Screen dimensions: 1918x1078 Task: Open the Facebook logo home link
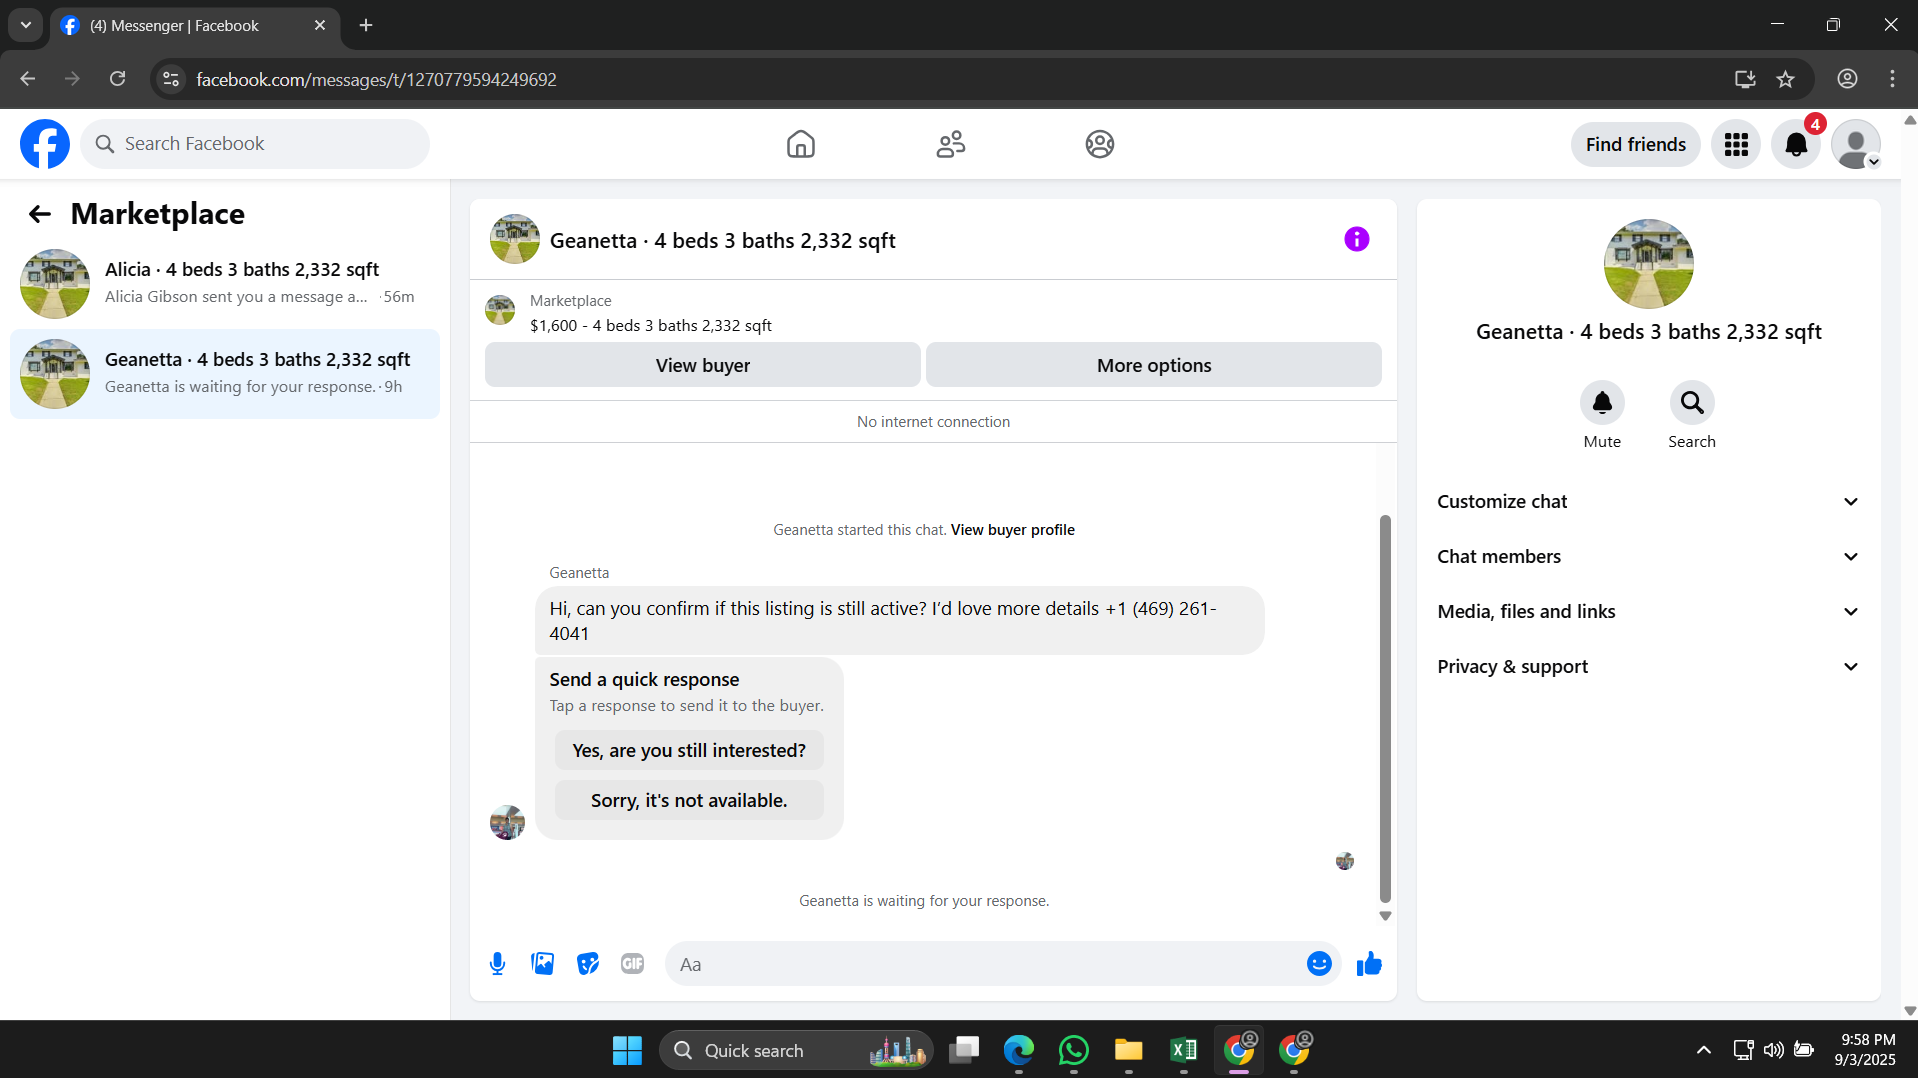click(45, 144)
